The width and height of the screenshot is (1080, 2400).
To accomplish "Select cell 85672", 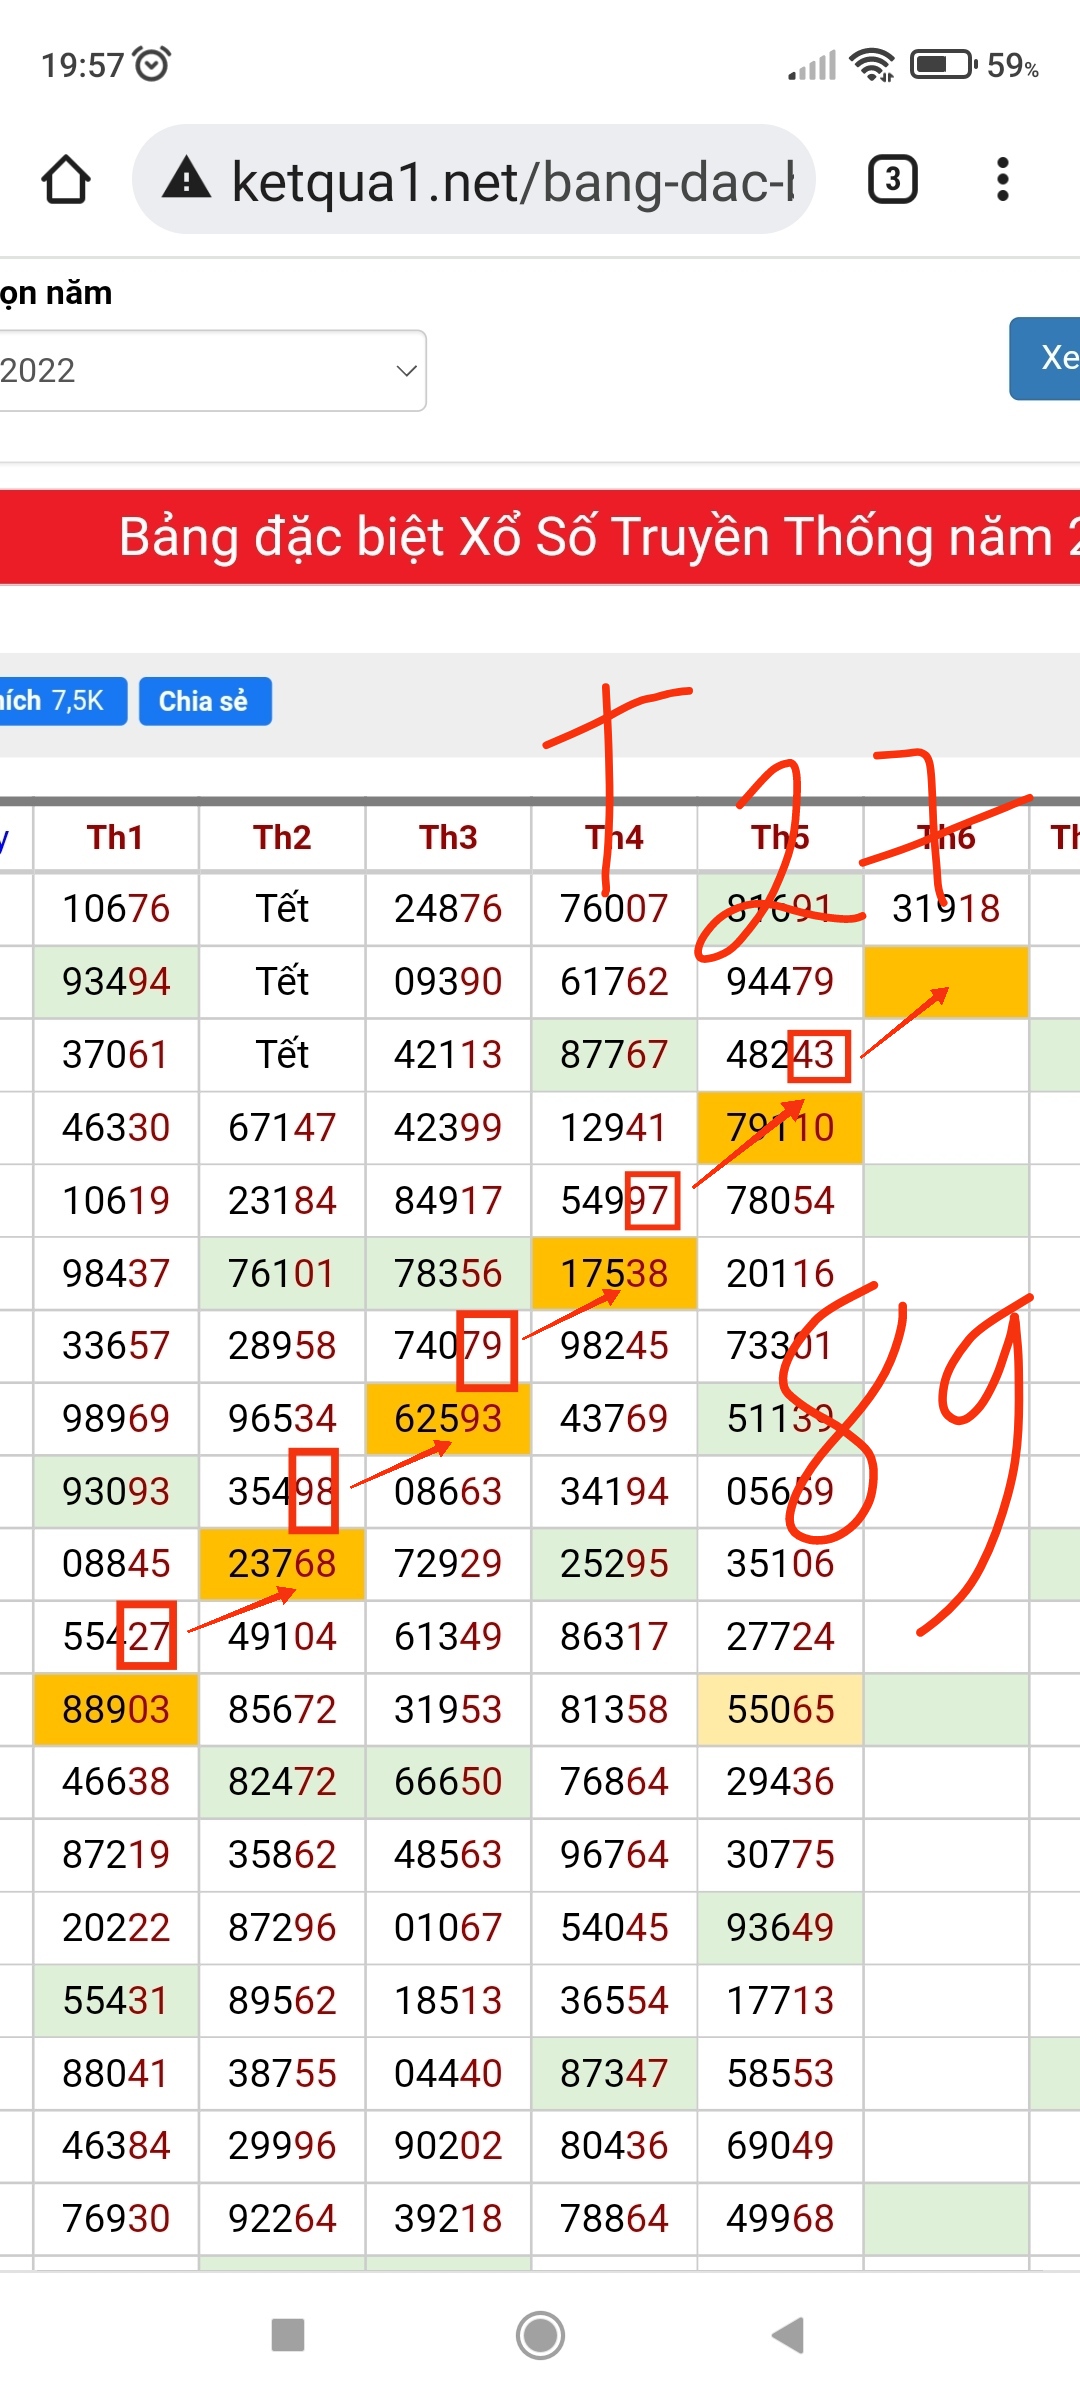I will (282, 1710).
